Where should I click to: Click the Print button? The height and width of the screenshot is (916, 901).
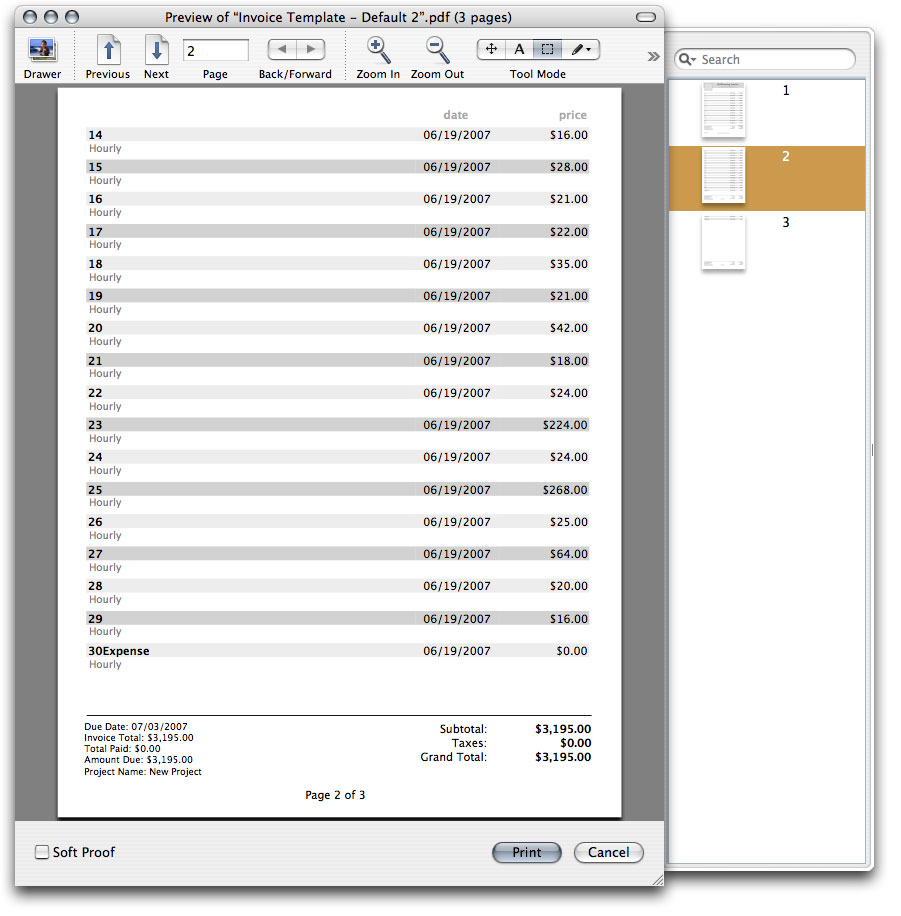click(x=526, y=852)
